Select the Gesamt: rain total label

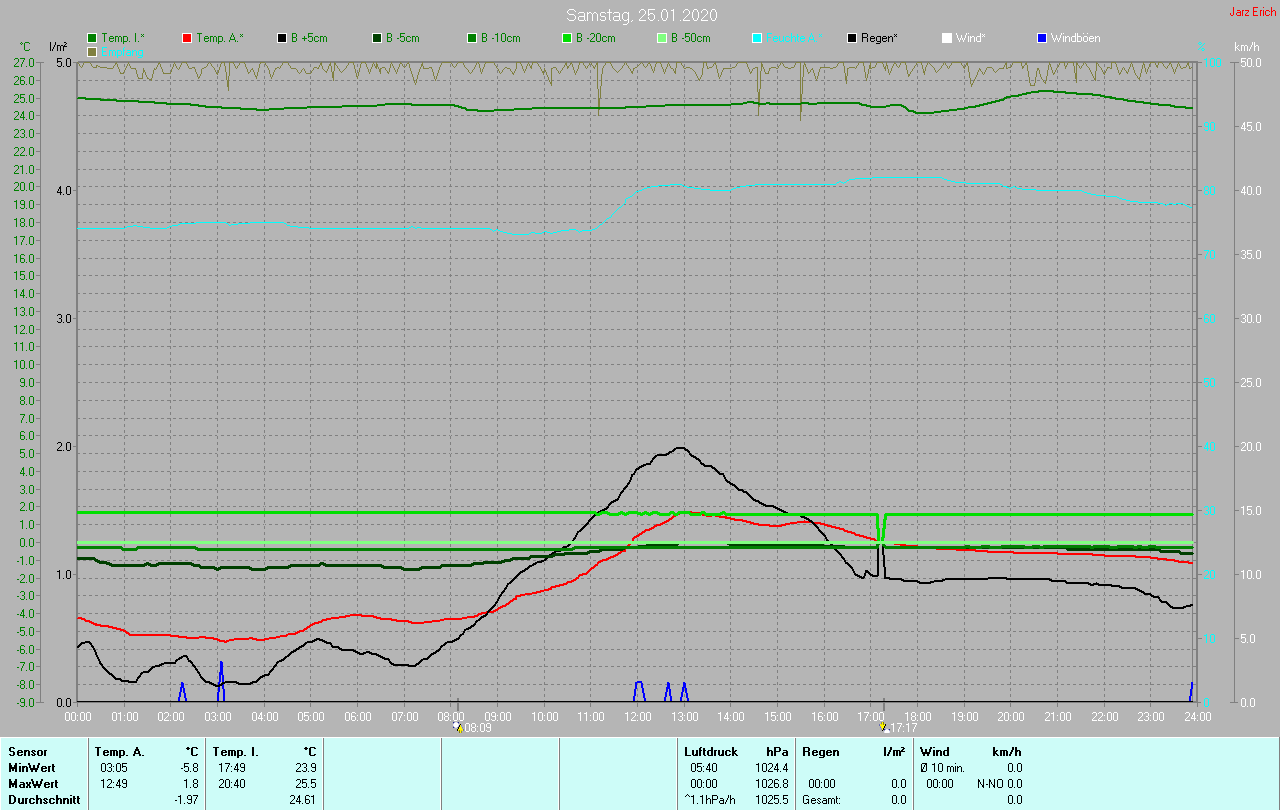coord(822,800)
